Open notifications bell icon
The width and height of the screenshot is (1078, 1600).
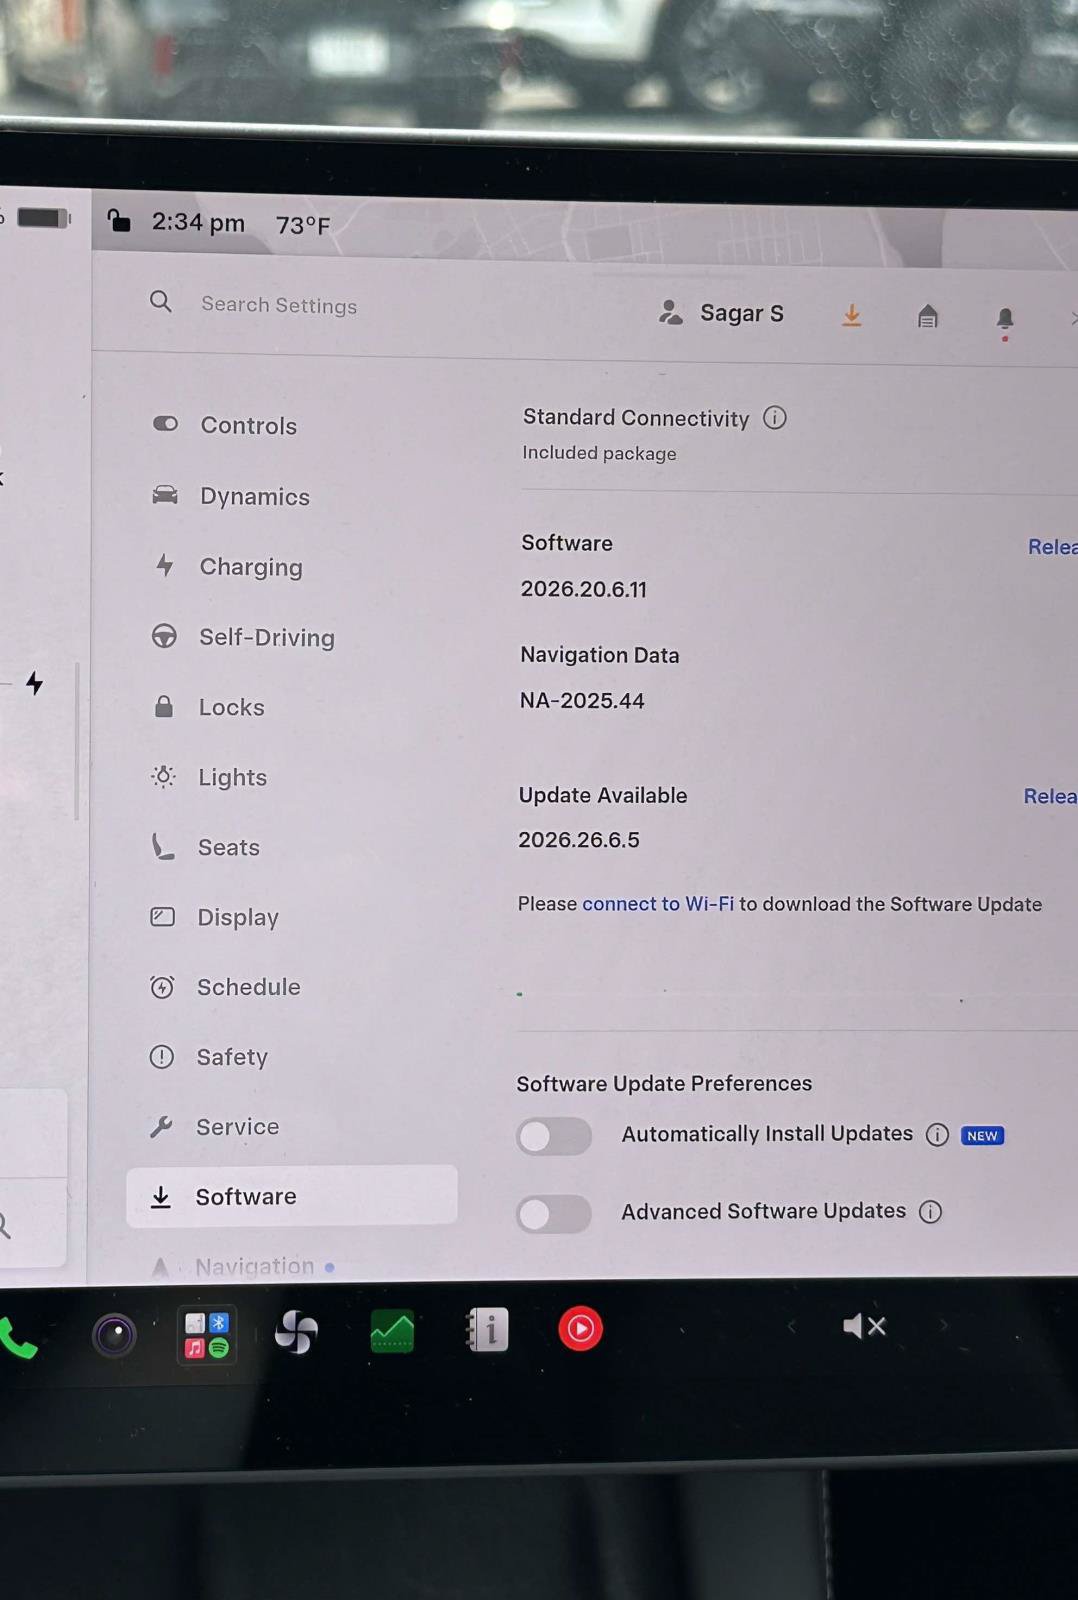(1005, 320)
